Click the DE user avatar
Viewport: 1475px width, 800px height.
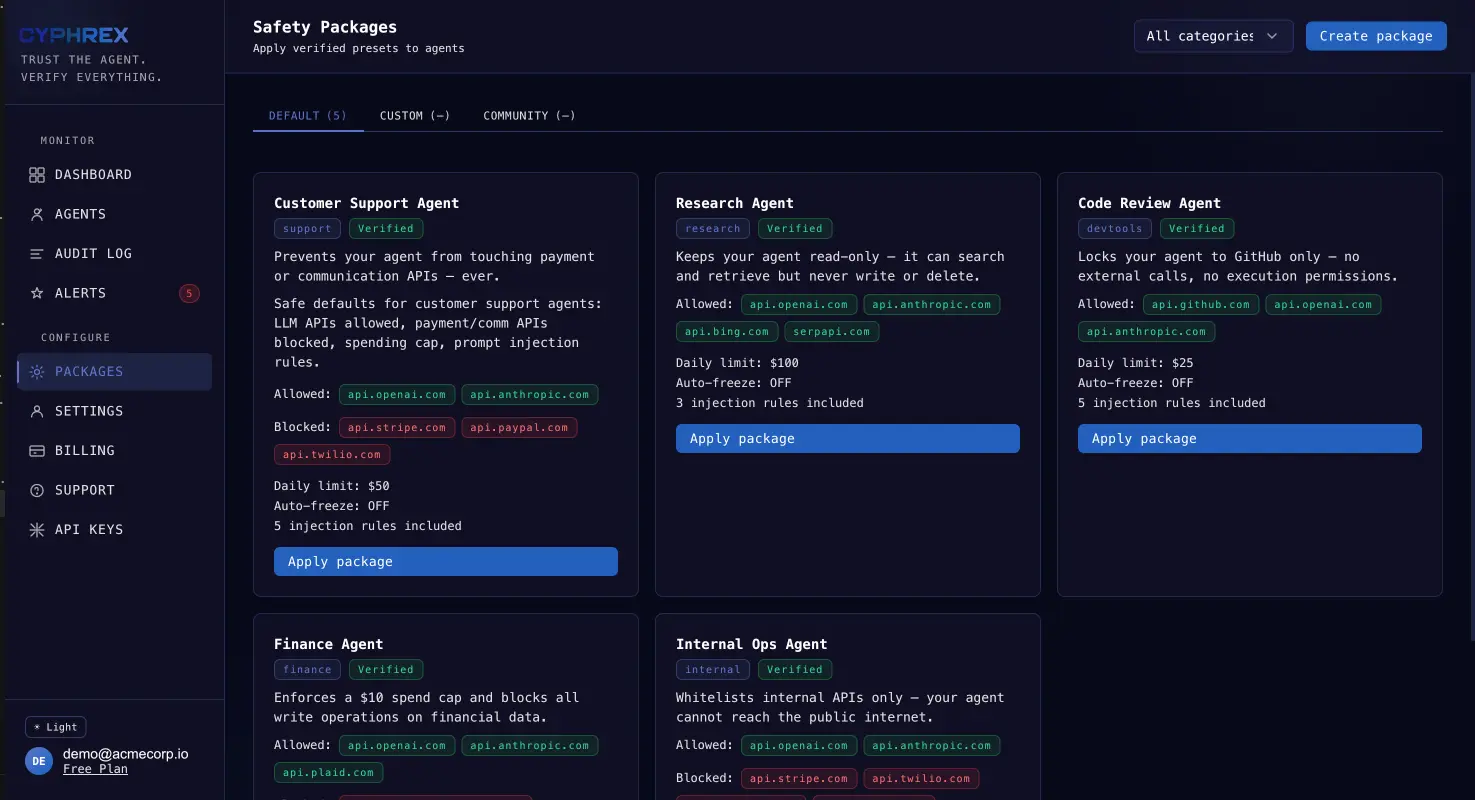point(38,761)
